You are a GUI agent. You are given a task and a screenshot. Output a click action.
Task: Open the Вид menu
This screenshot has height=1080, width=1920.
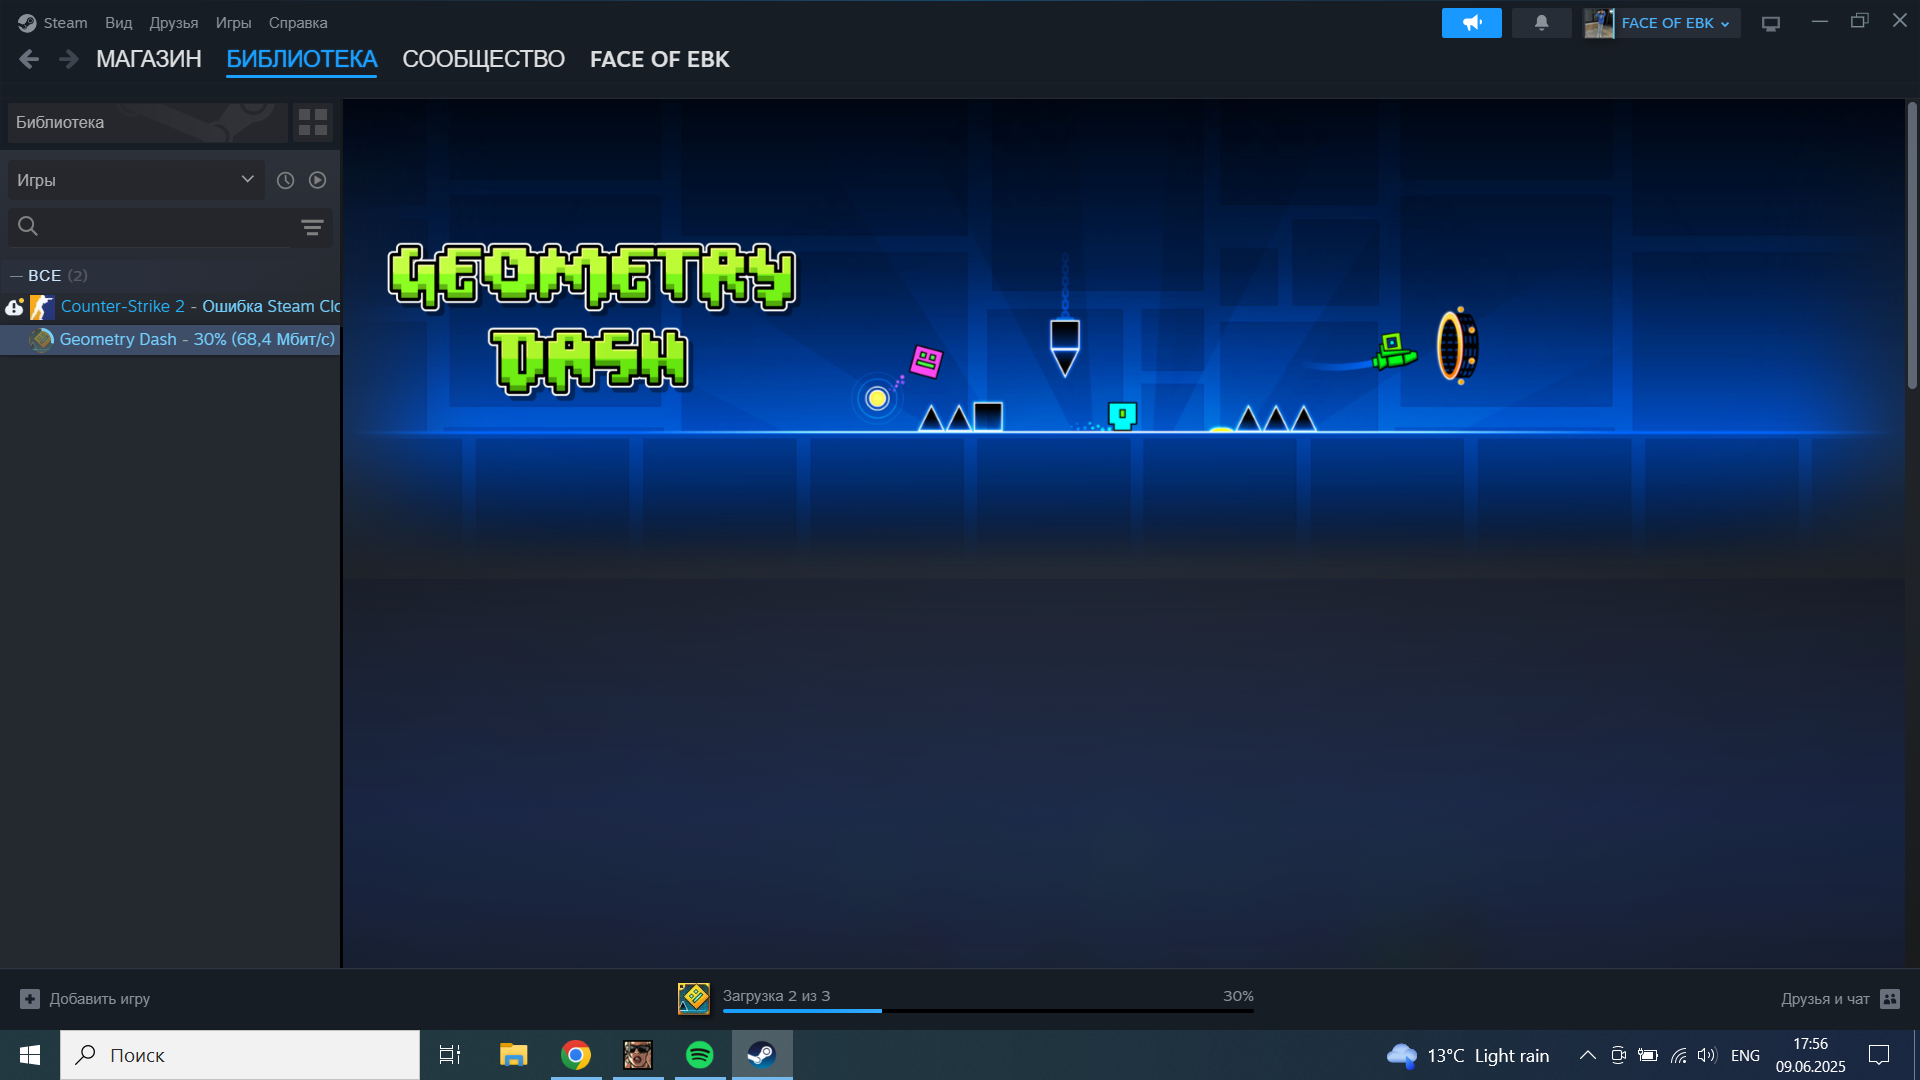tap(118, 22)
